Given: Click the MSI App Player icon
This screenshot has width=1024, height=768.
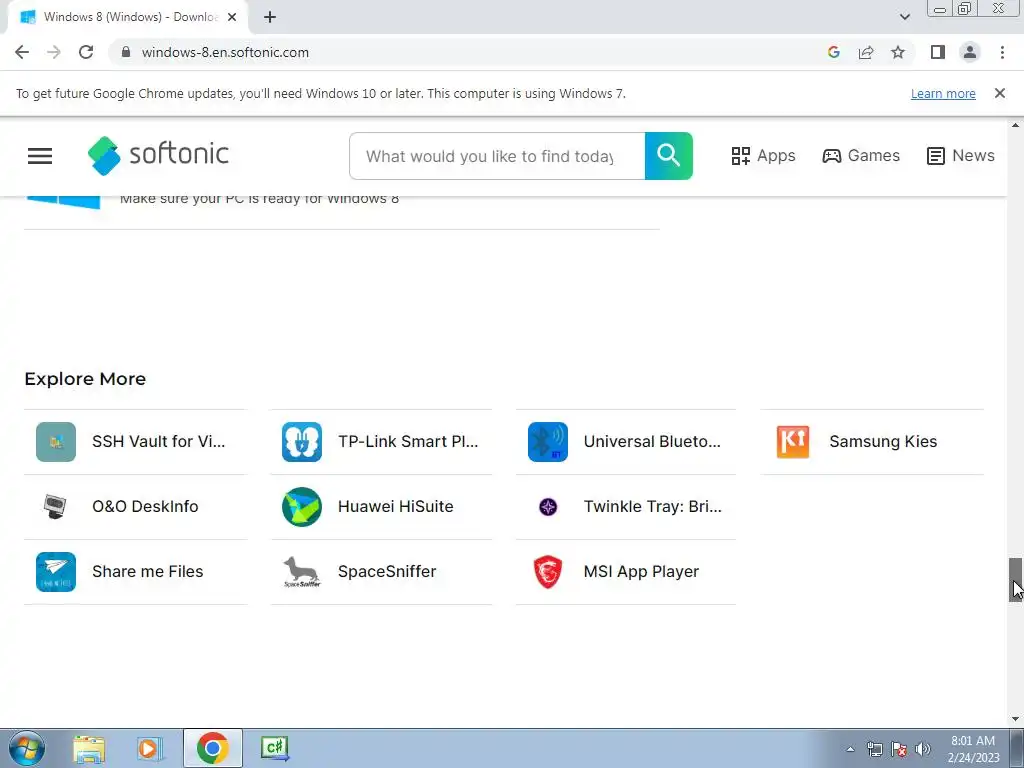Looking at the screenshot, I should [548, 572].
